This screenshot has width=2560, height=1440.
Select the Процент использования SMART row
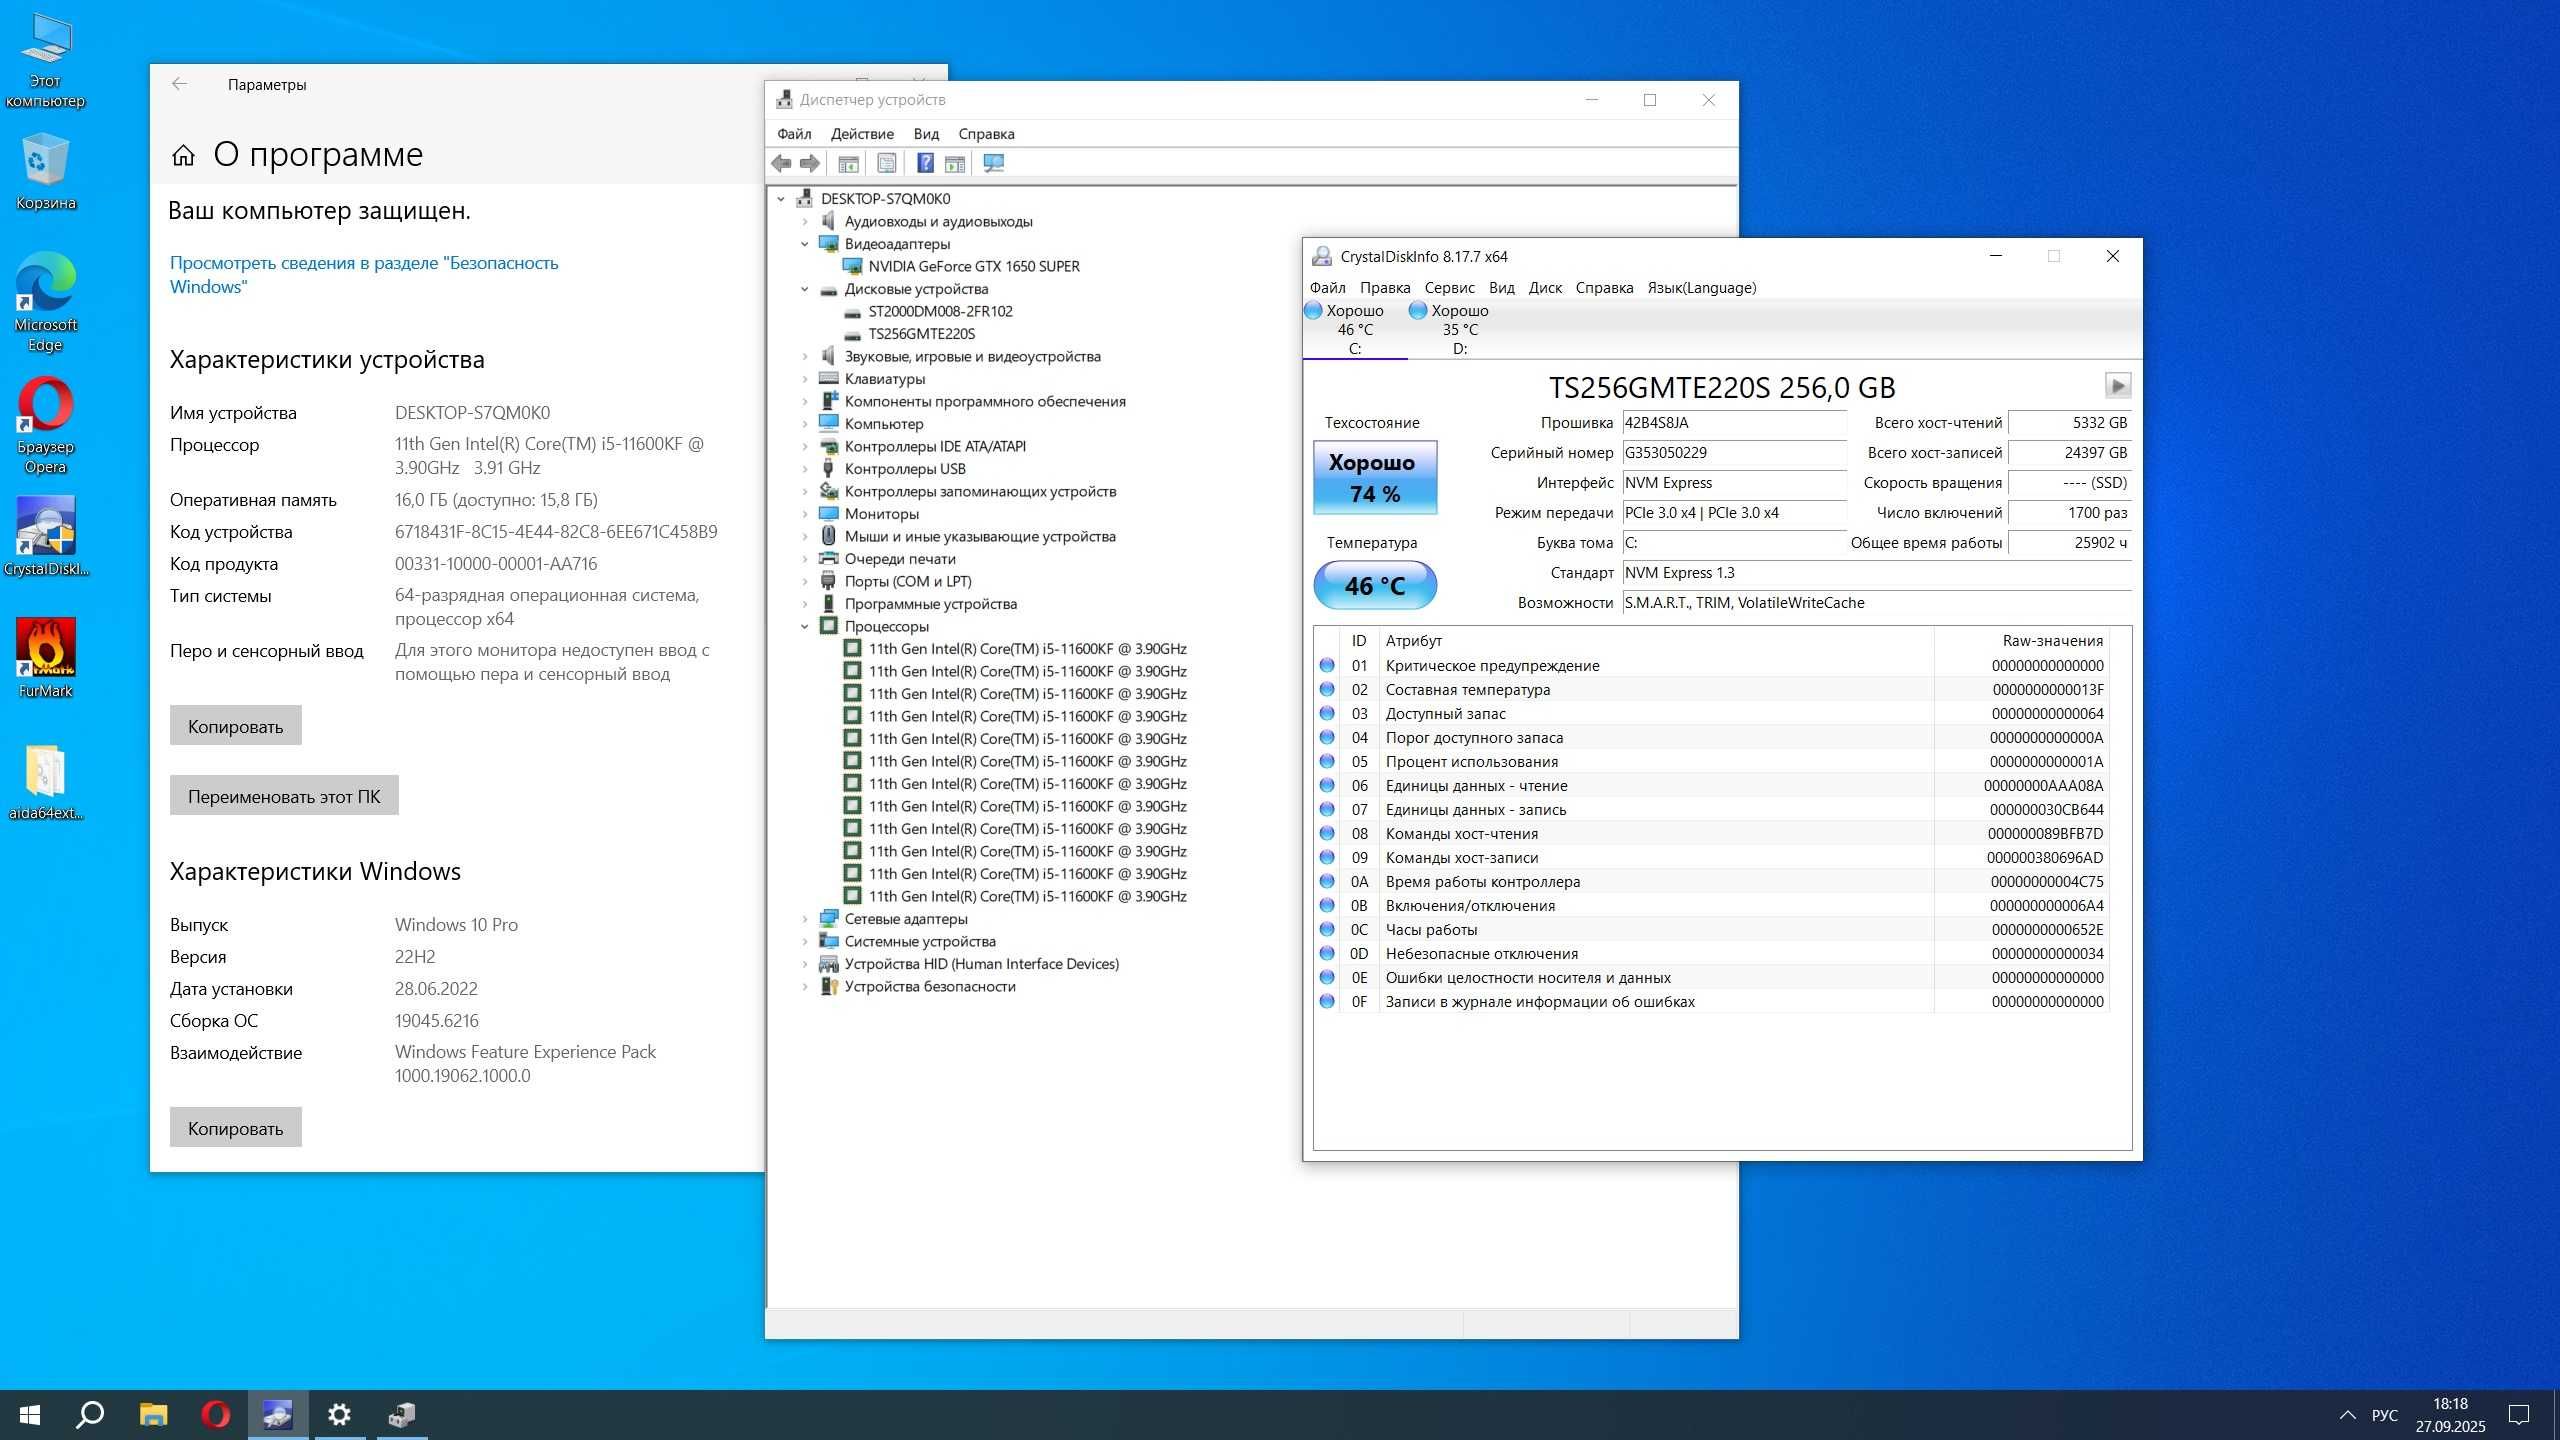[1712, 762]
